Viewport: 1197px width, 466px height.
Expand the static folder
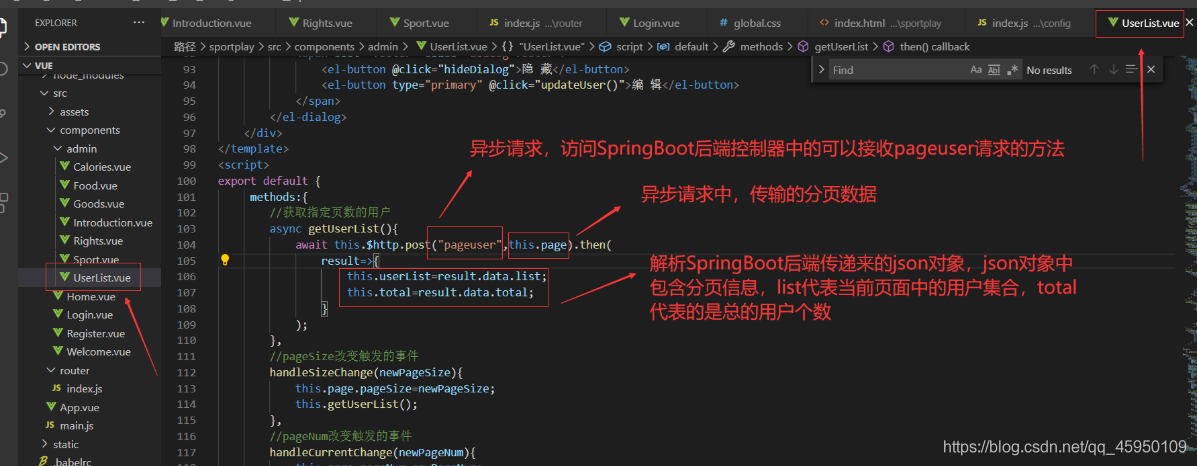coord(60,444)
